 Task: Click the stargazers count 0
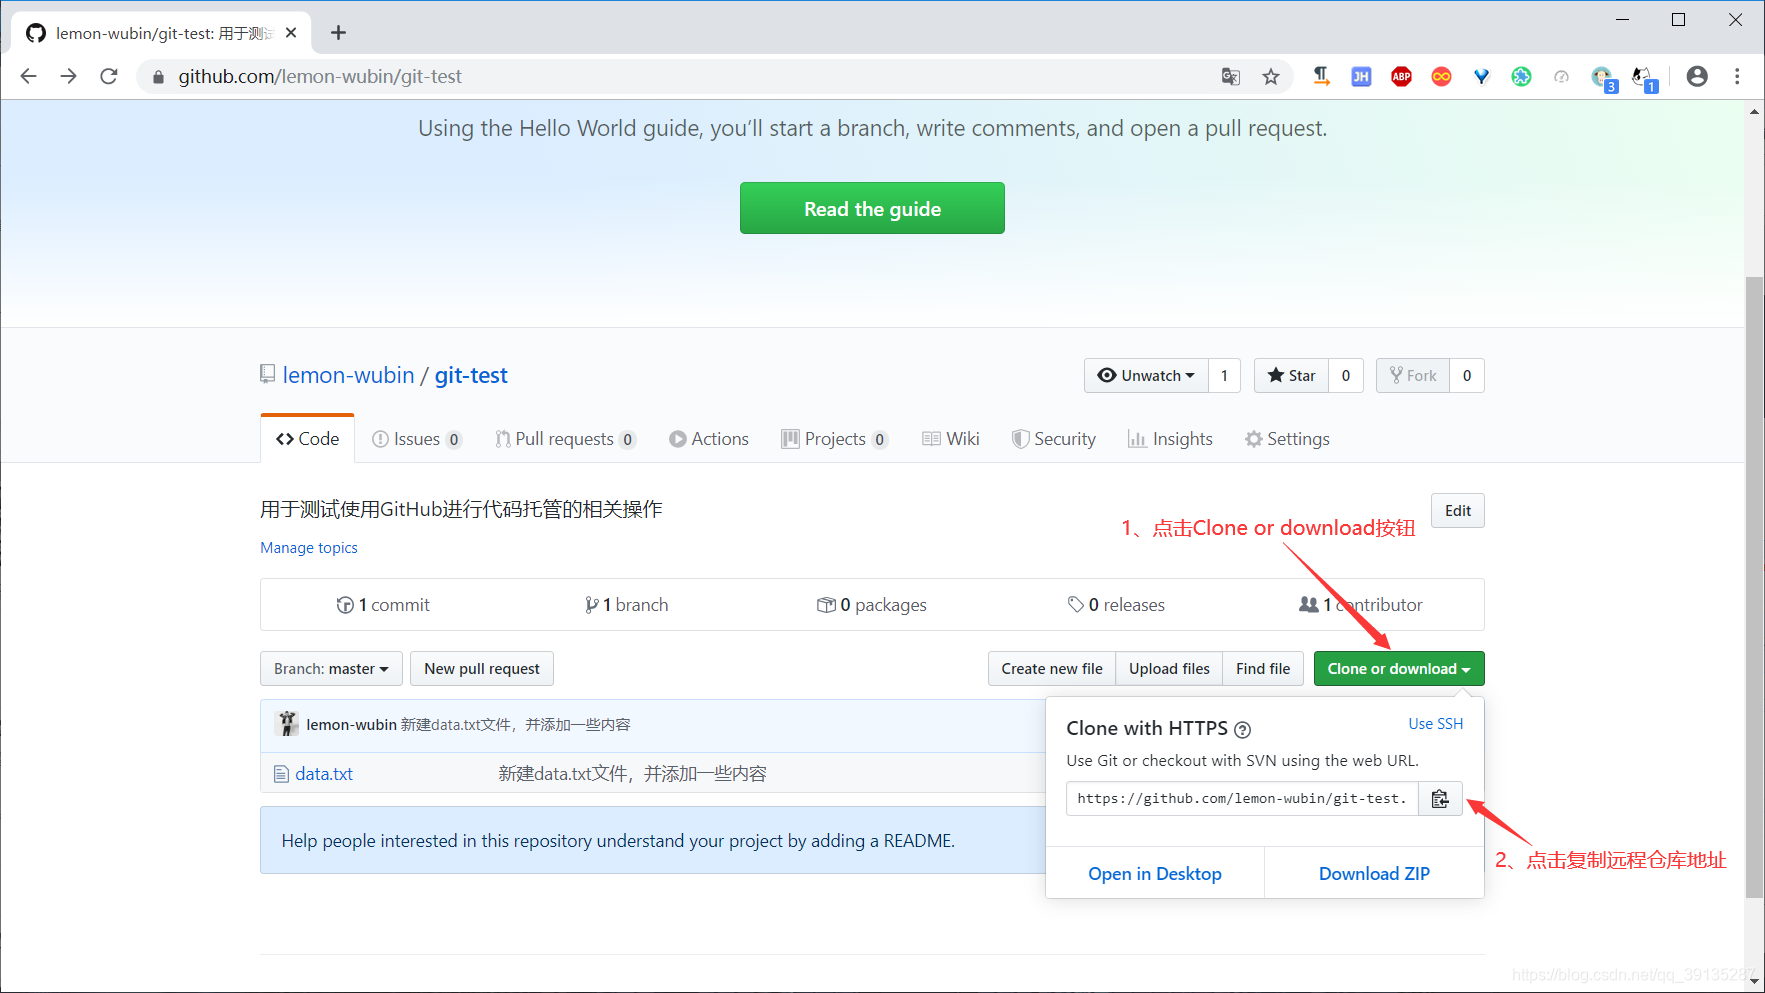1346,375
